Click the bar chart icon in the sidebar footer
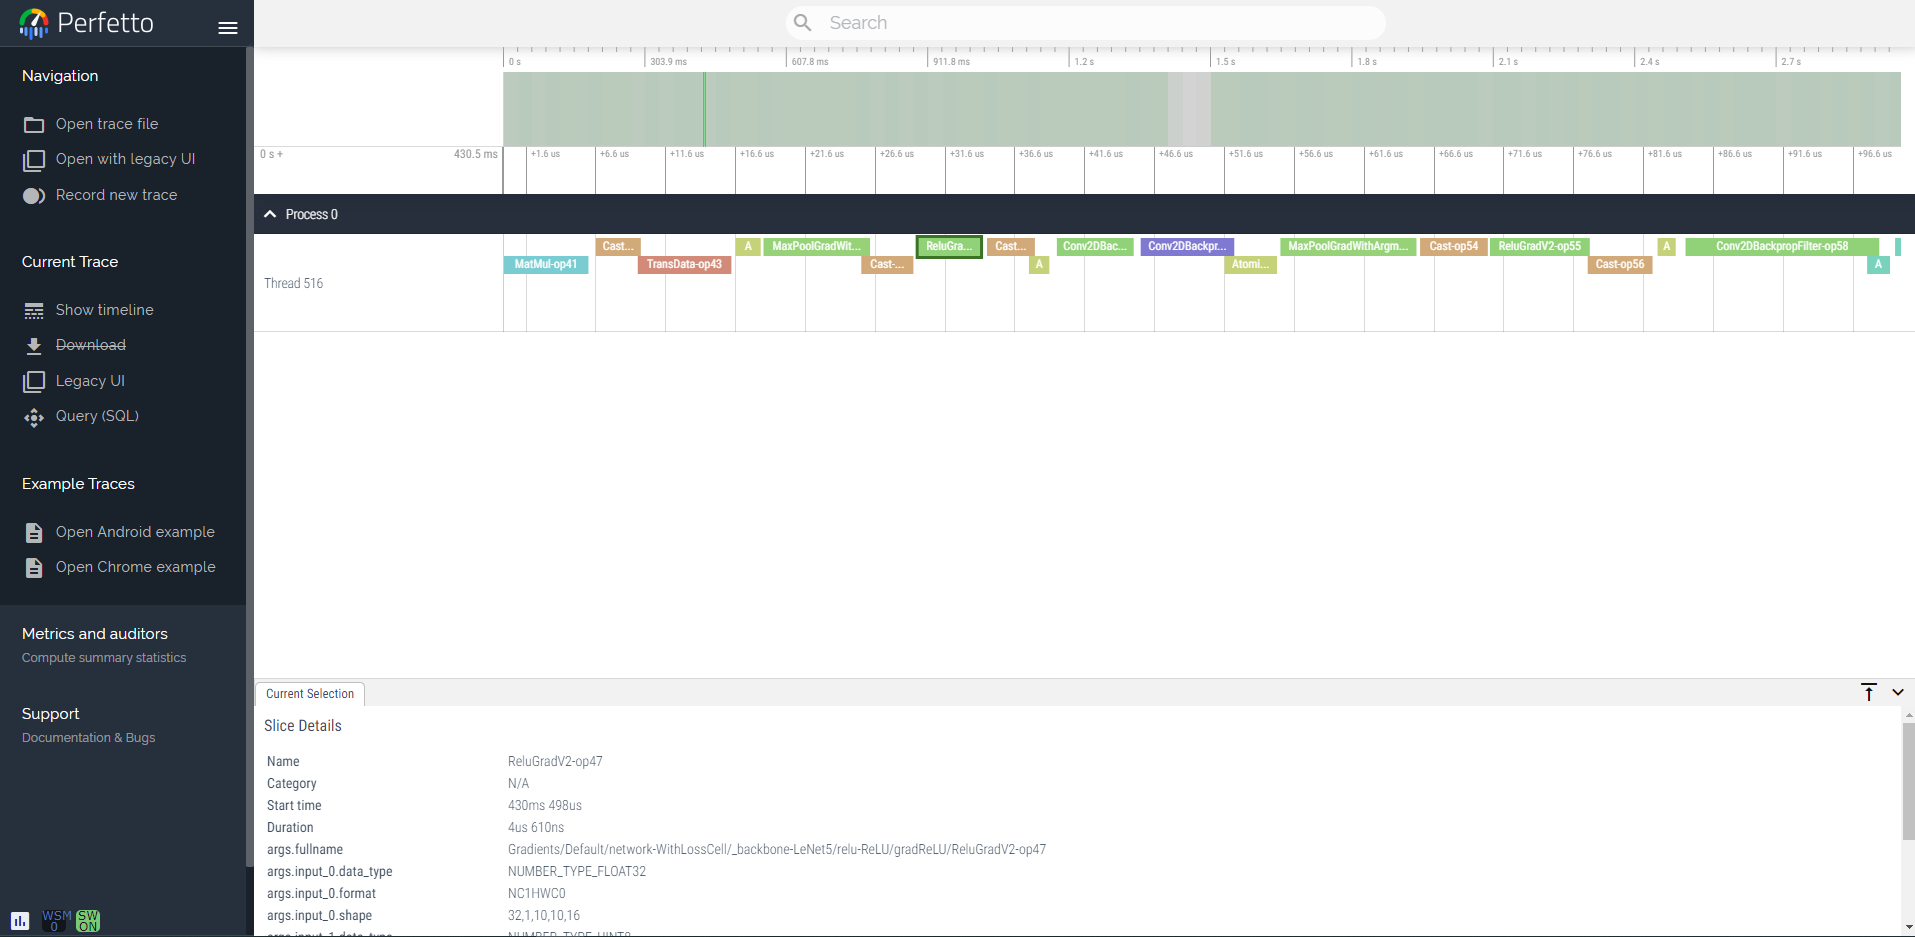The height and width of the screenshot is (937, 1915). [x=20, y=920]
